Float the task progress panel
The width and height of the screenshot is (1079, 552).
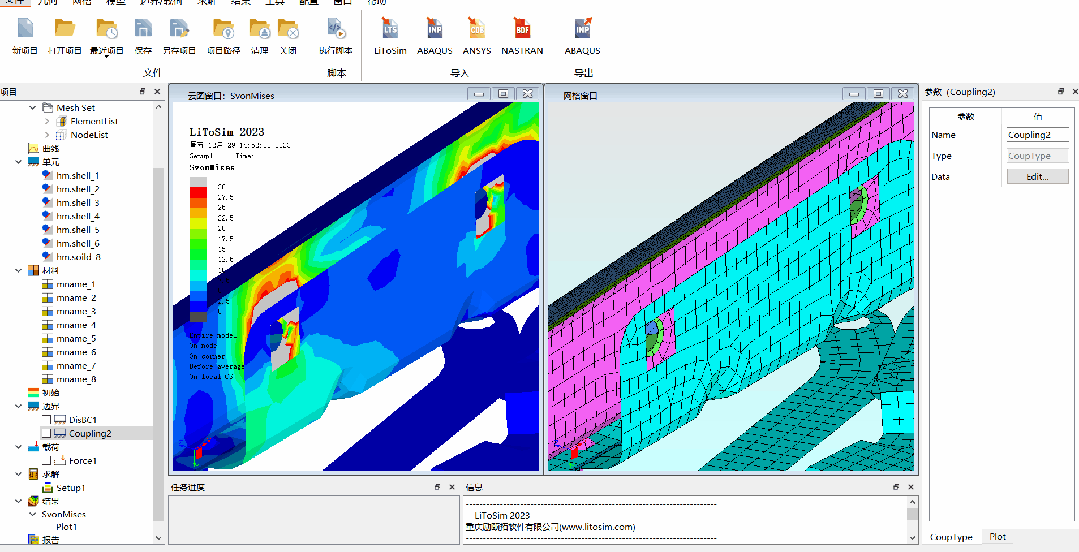coord(437,487)
